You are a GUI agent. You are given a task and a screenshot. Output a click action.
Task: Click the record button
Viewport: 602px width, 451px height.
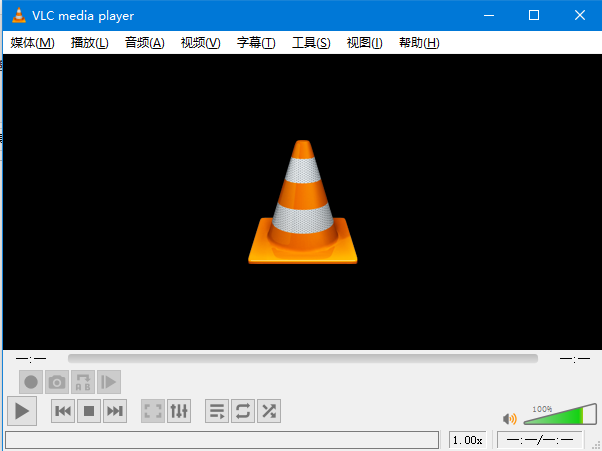point(31,382)
